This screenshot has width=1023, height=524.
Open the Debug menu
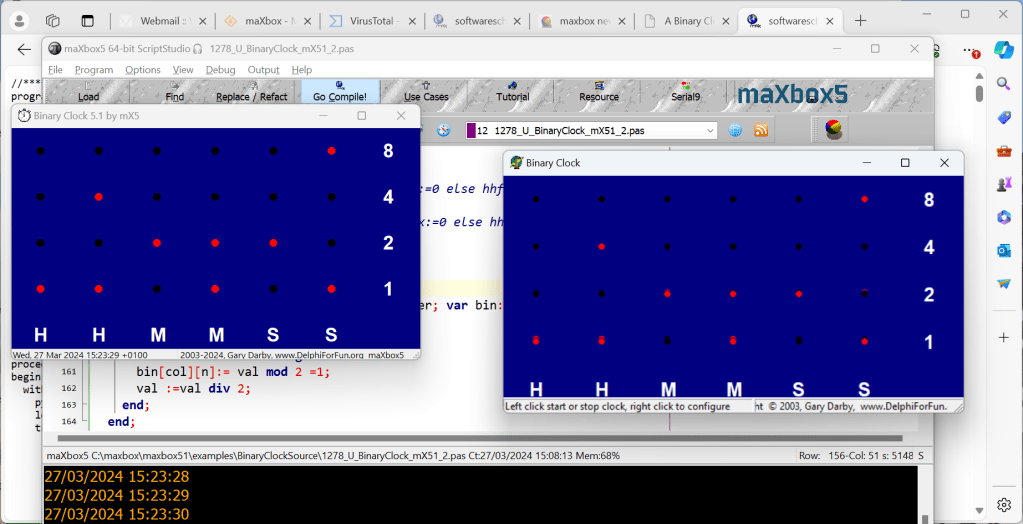pyautogui.click(x=220, y=70)
